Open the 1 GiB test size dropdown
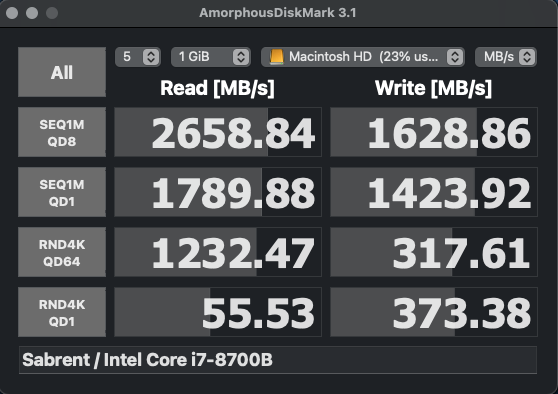This screenshot has width=558, height=394. pos(211,57)
